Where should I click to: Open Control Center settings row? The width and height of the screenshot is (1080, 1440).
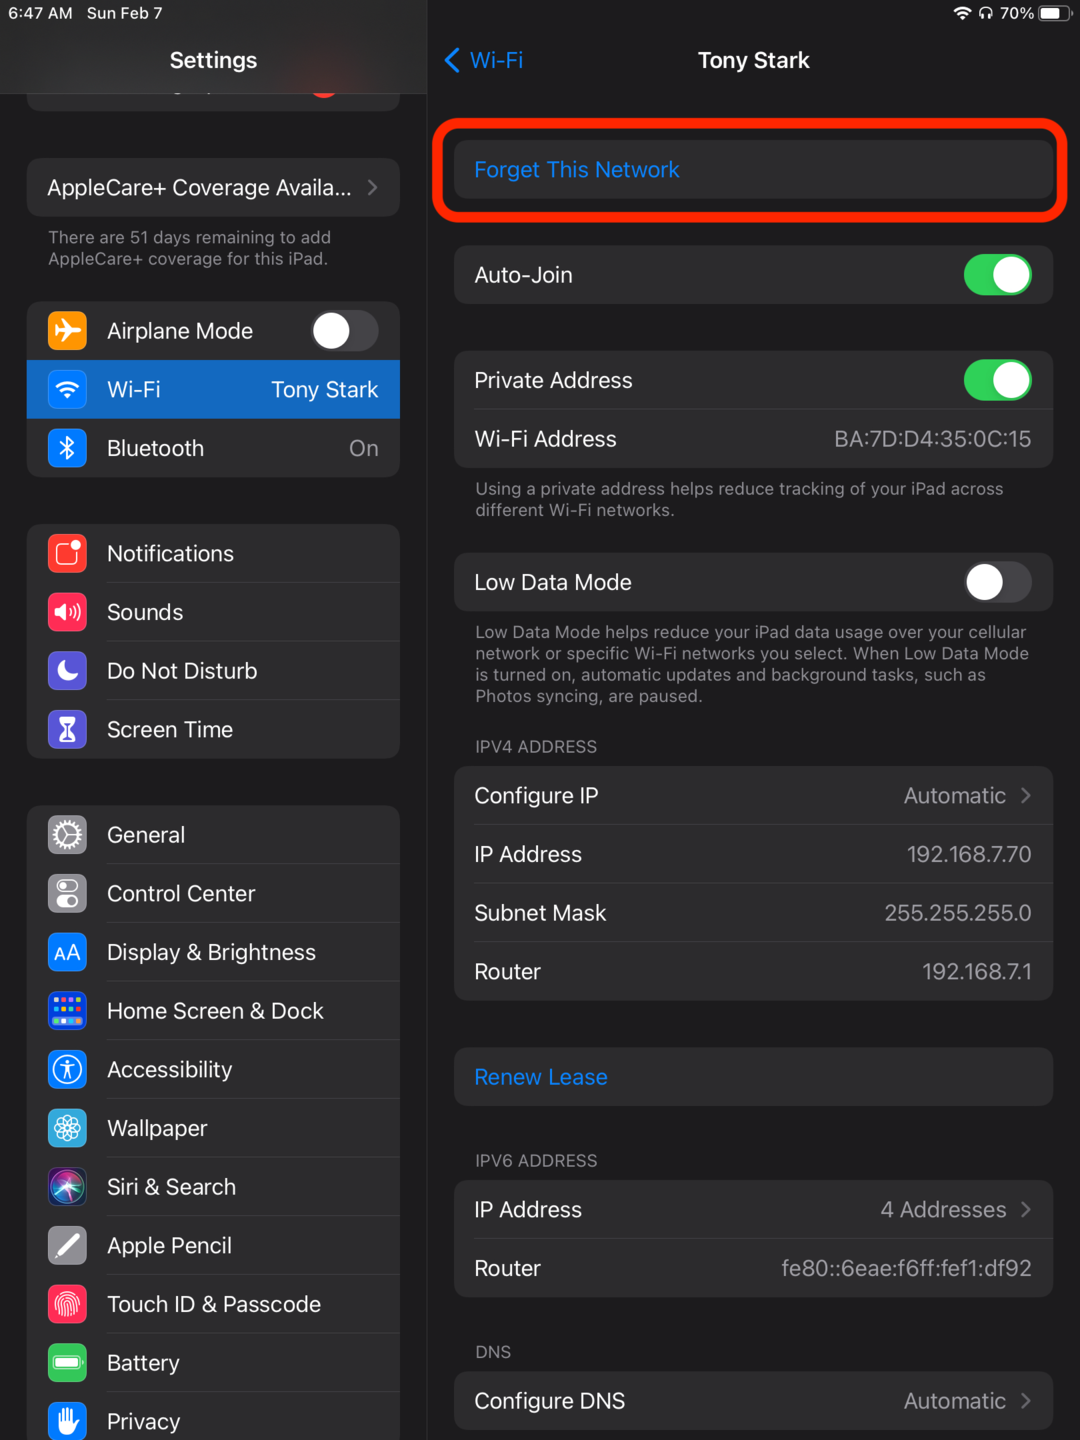(x=213, y=894)
